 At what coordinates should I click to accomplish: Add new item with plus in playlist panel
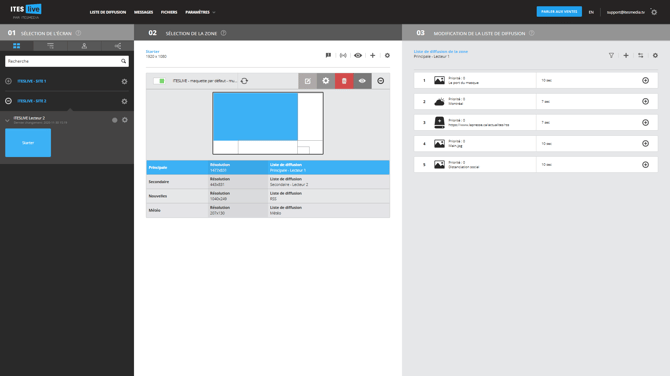pyautogui.click(x=626, y=56)
